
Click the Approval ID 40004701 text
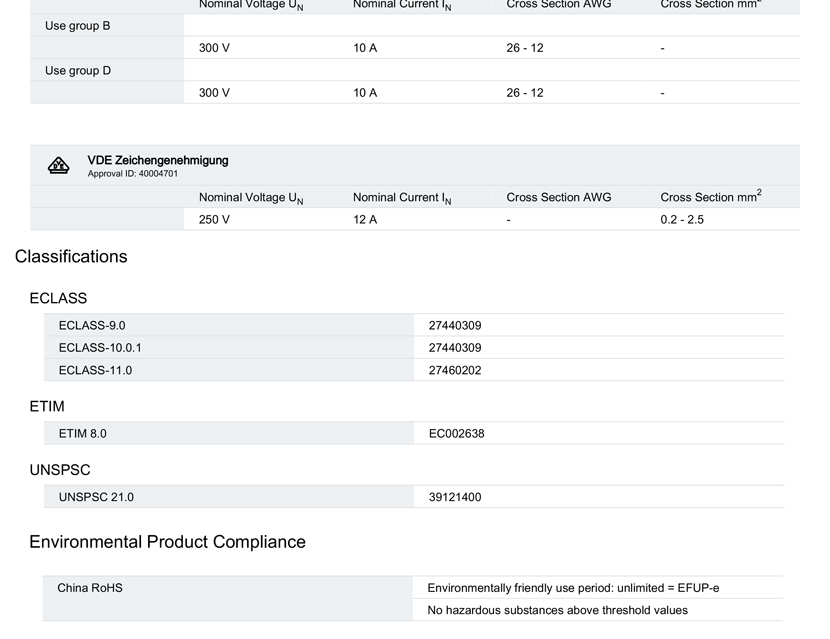[132, 174]
